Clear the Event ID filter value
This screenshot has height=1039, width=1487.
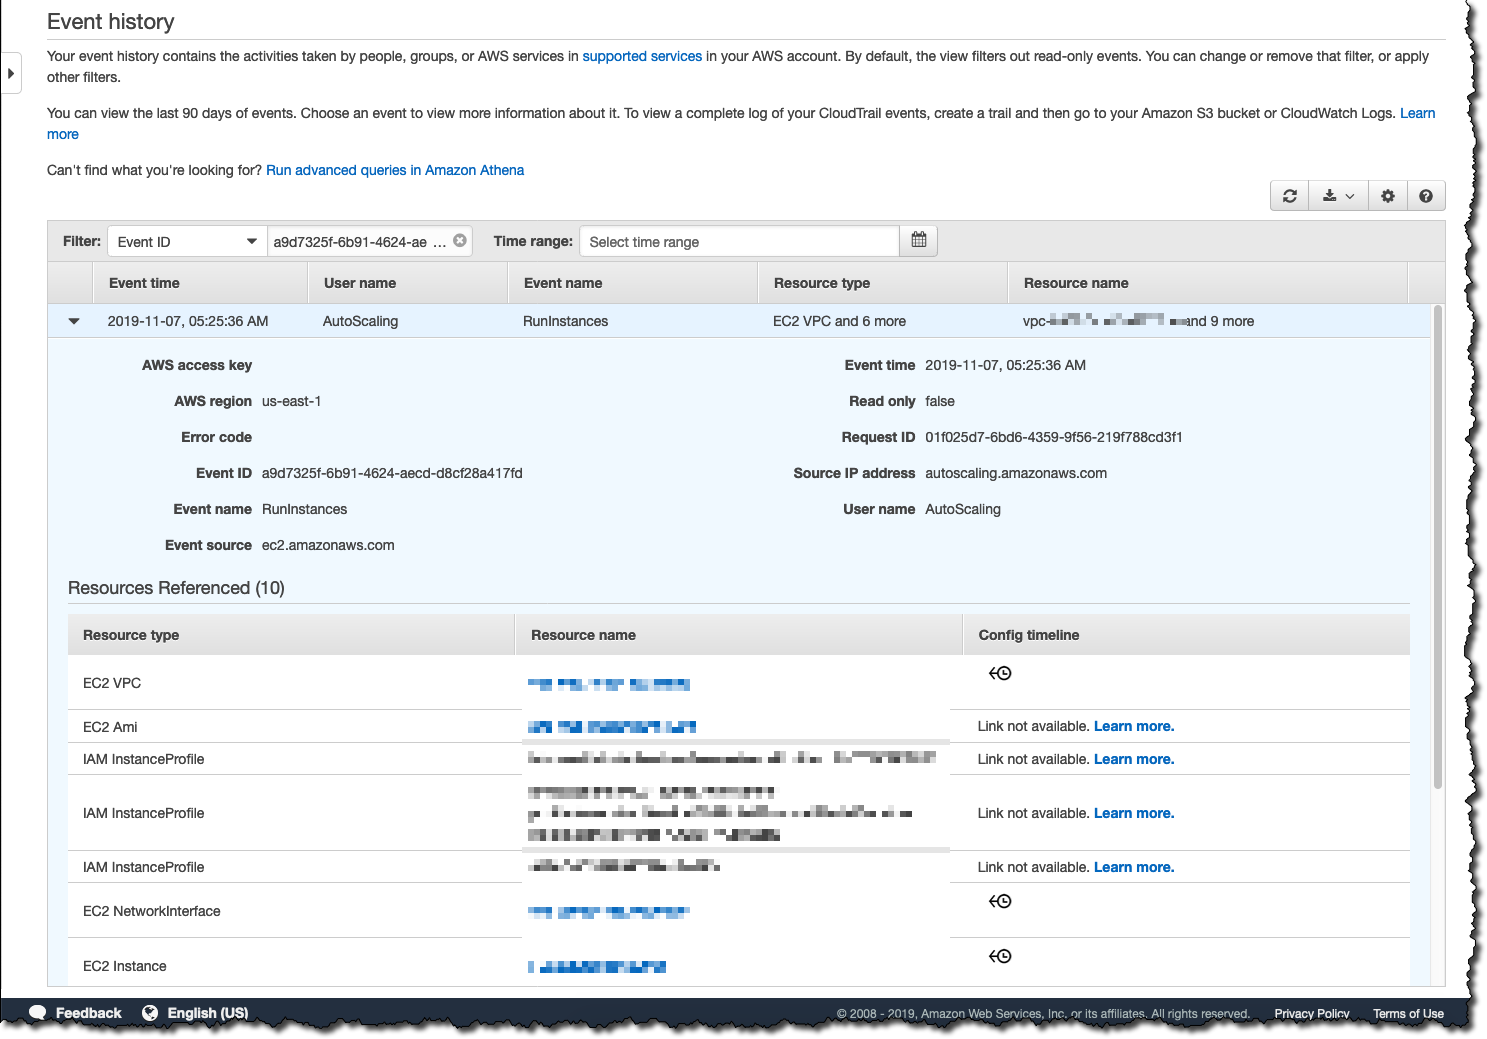point(459,240)
